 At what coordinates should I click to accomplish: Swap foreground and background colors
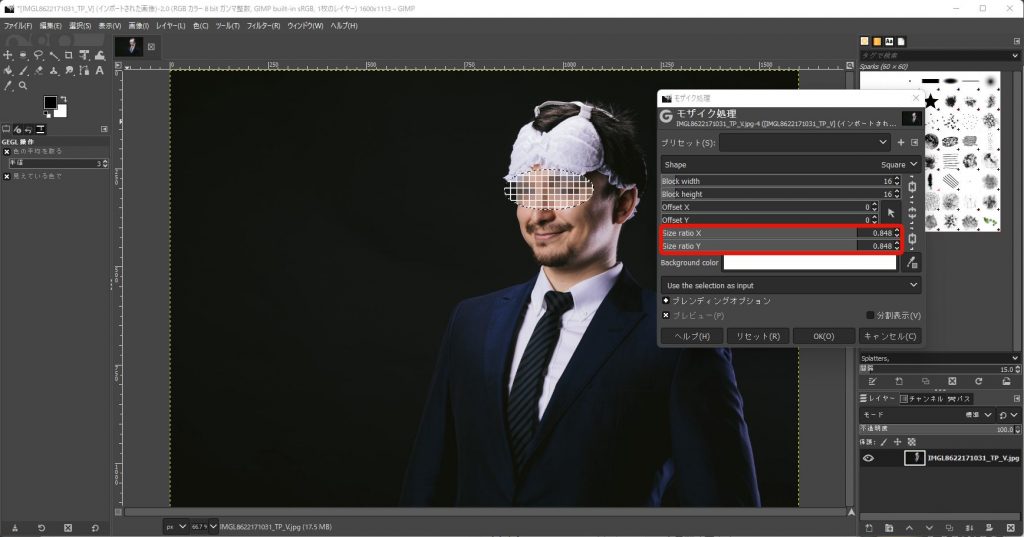64,99
